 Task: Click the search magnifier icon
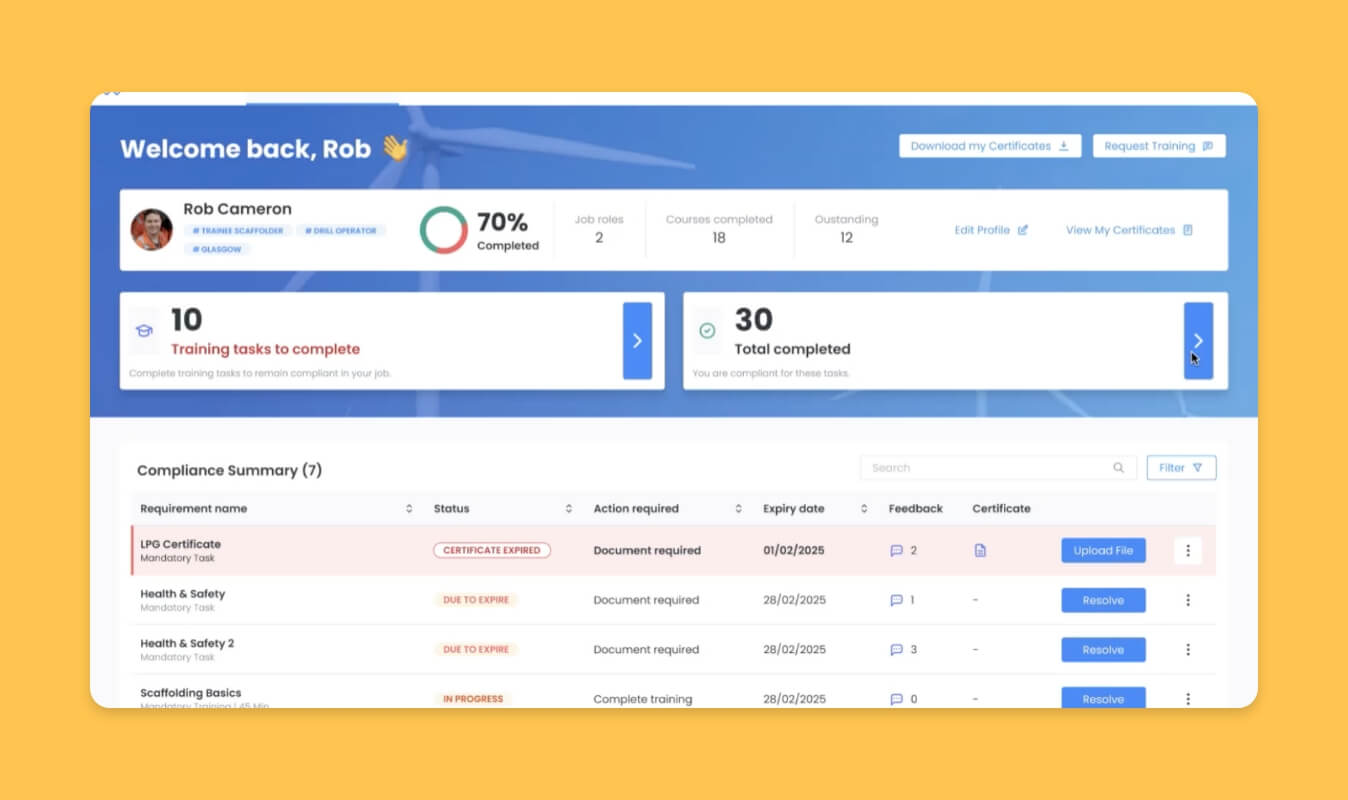pyautogui.click(x=1118, y=468)
